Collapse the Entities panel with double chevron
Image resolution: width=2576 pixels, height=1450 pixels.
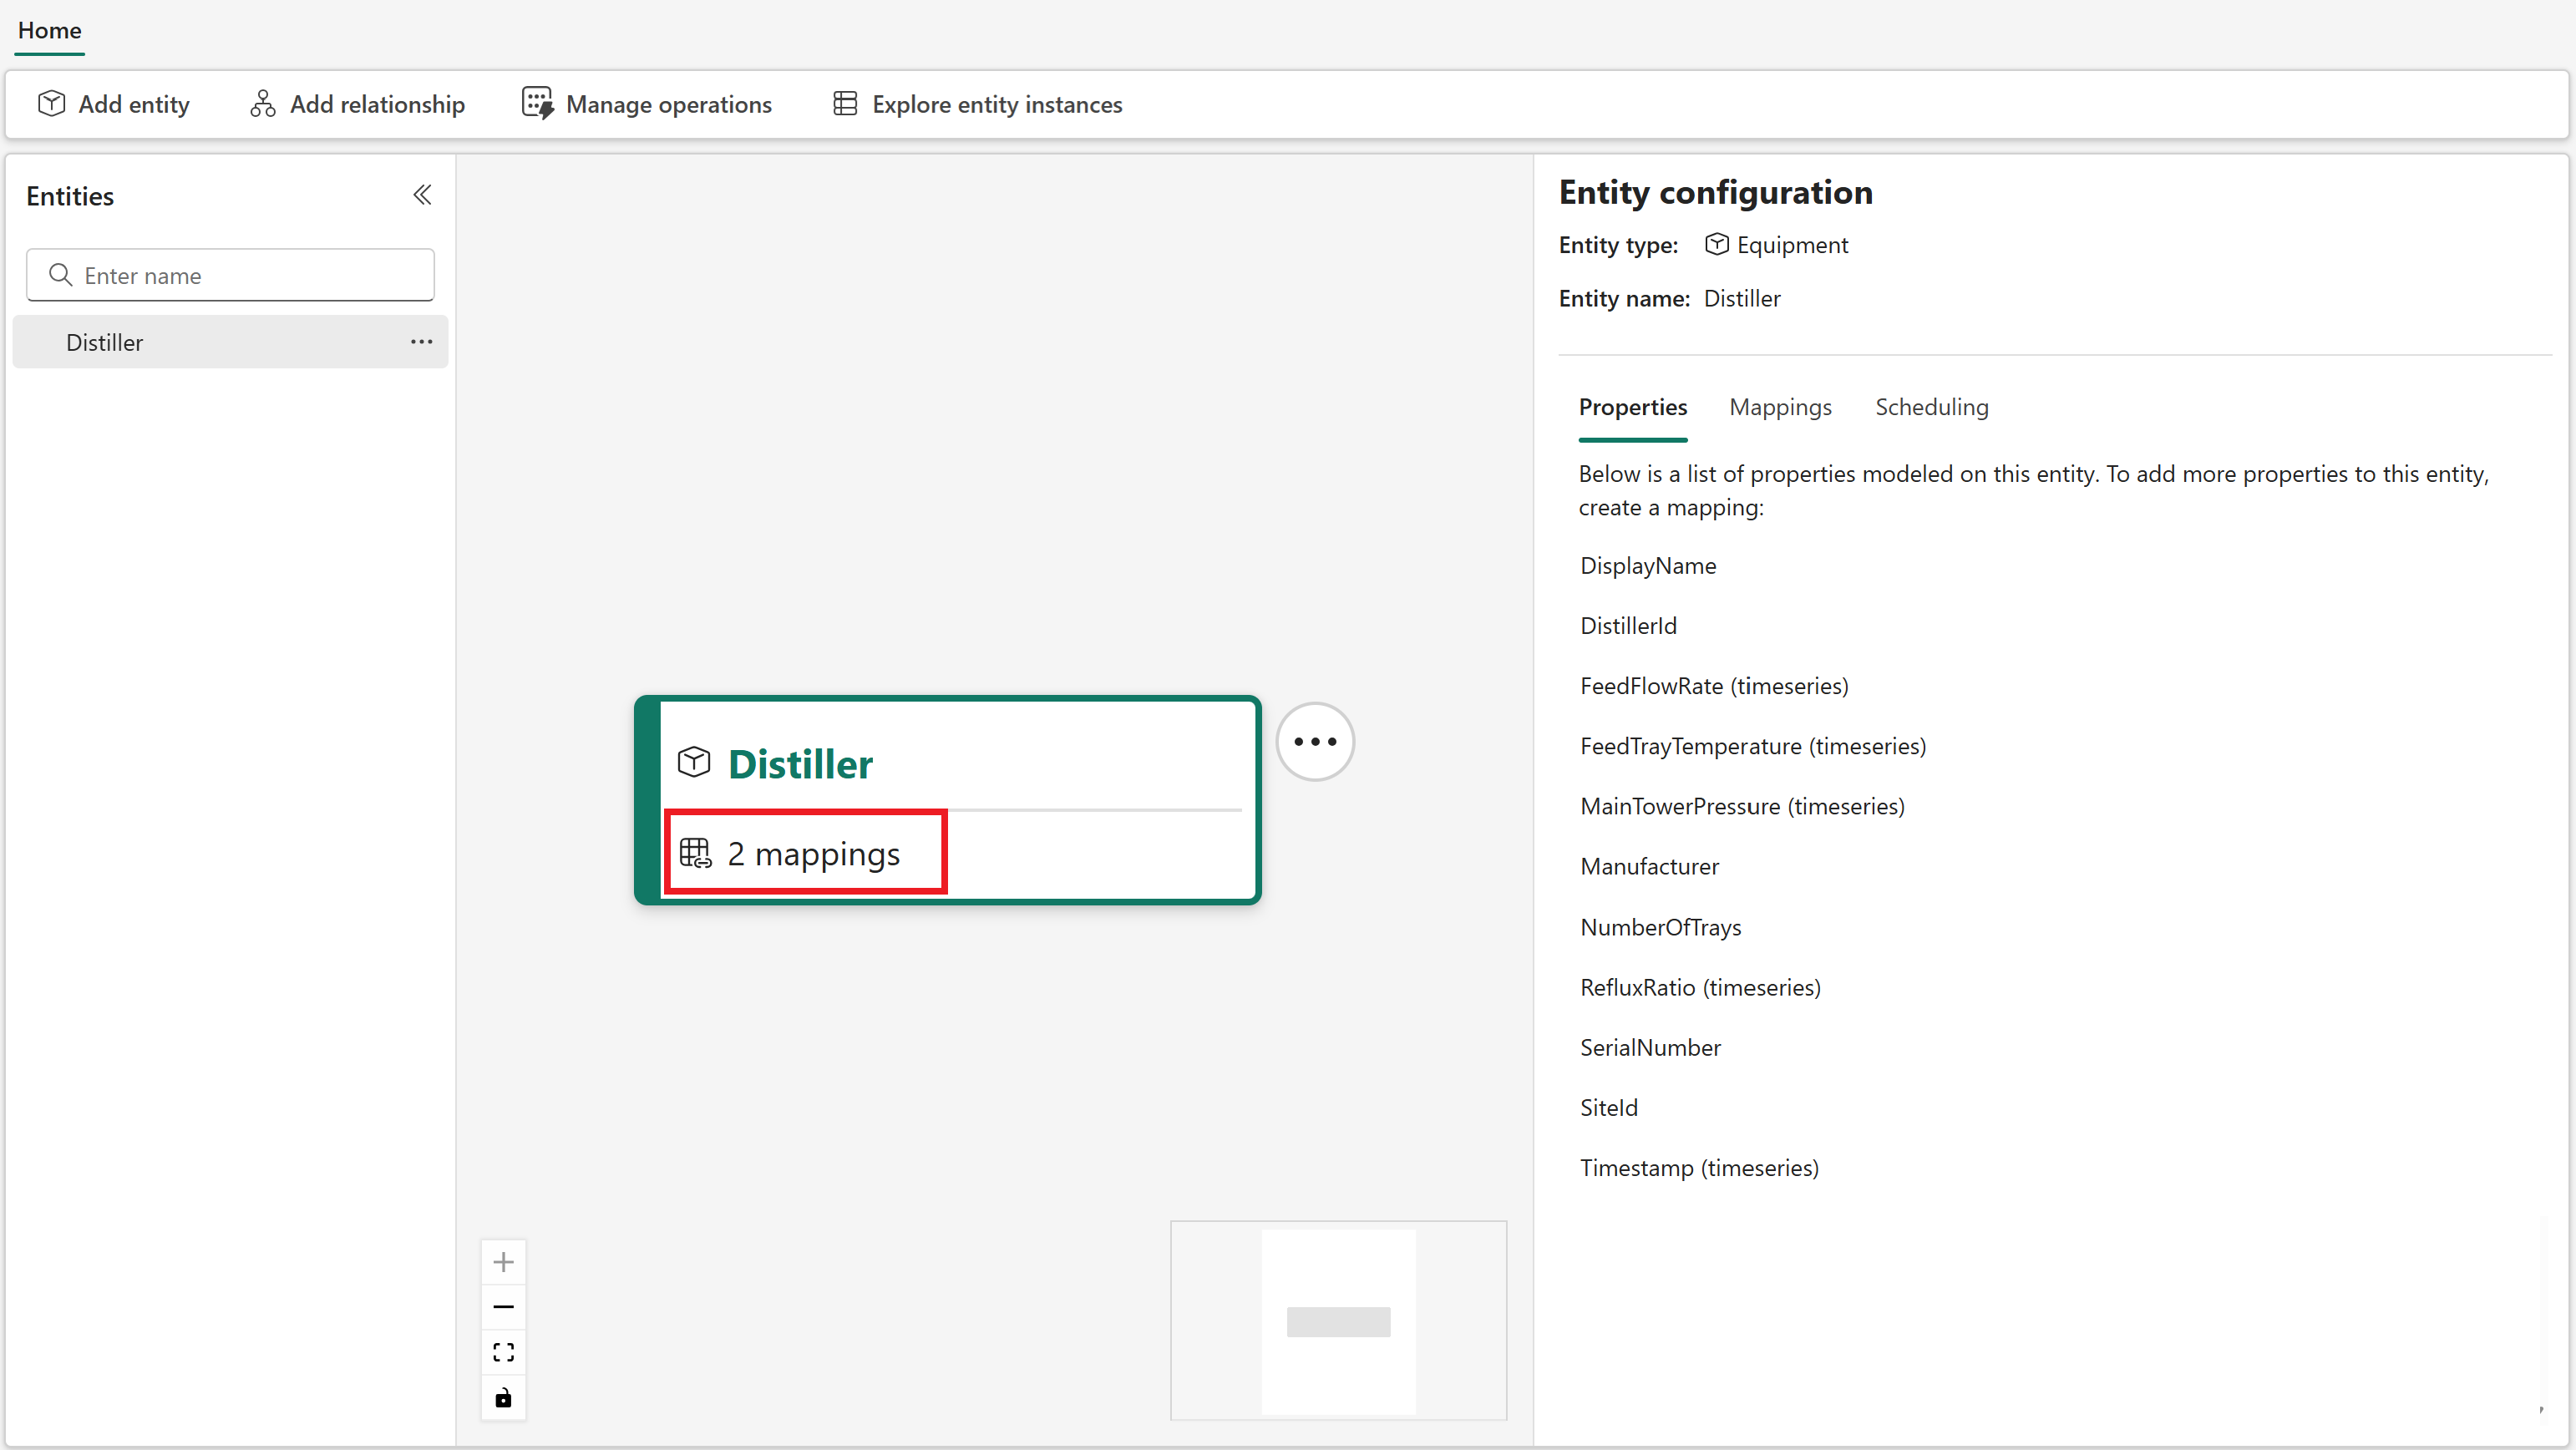point(422,195)
